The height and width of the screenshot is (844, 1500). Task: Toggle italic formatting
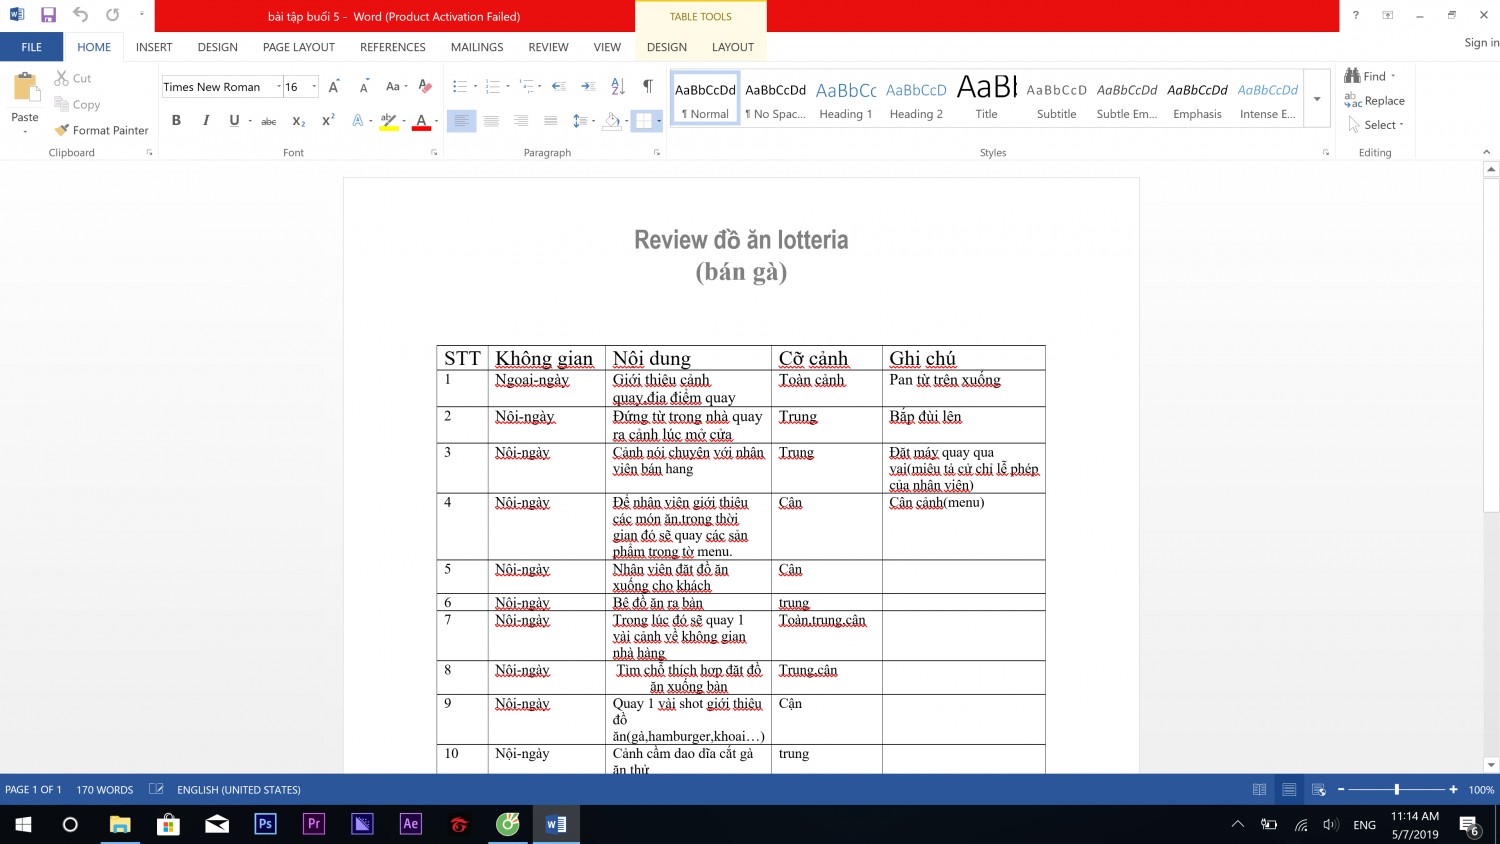(x=206, y=121)
